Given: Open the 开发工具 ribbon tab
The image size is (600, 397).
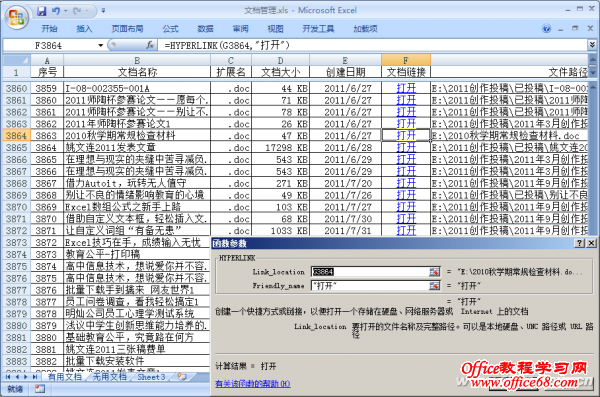Looking at the screenshot, I should 318,29.
